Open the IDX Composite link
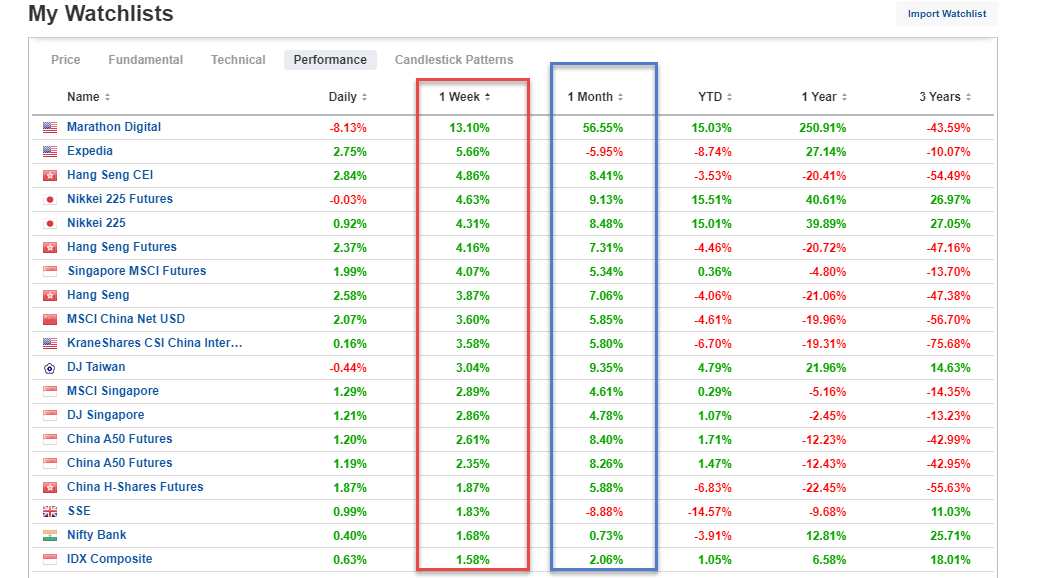The height and width of the screenshot is (578, 1038). click(110, 559)
